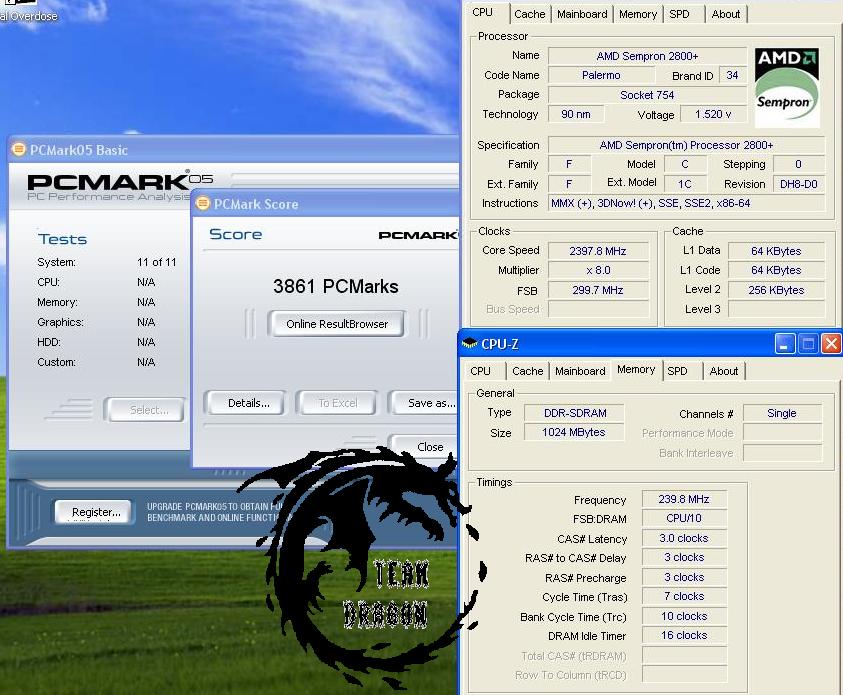The image size is (843, 695).
Task: Open SPD tab in upper CPU-Z window
Action: click(x=680, y=15)
